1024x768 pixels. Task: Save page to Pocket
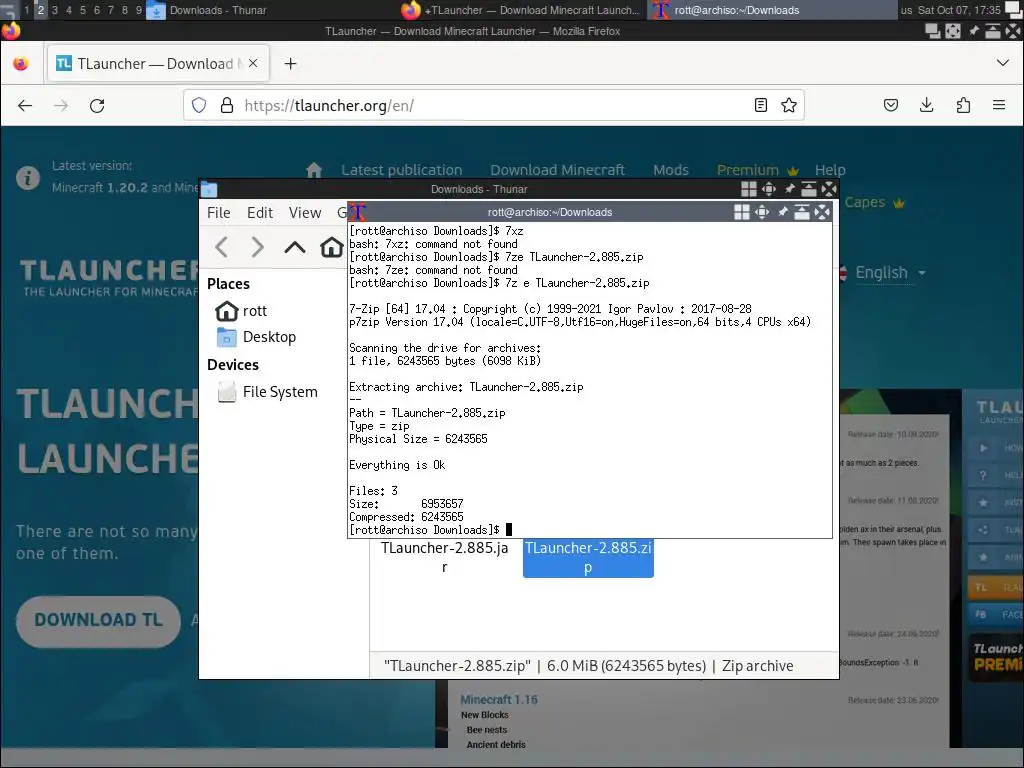891,105
